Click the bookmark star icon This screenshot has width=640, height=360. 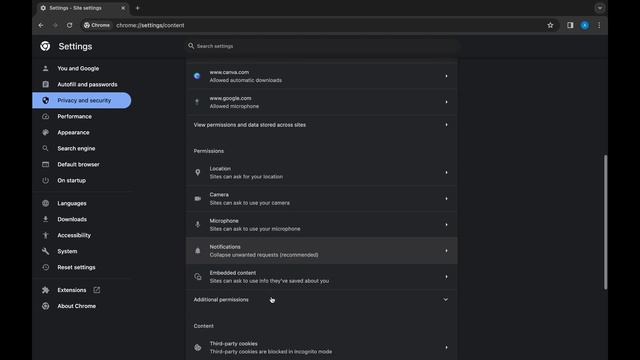(x=550, y=25)
